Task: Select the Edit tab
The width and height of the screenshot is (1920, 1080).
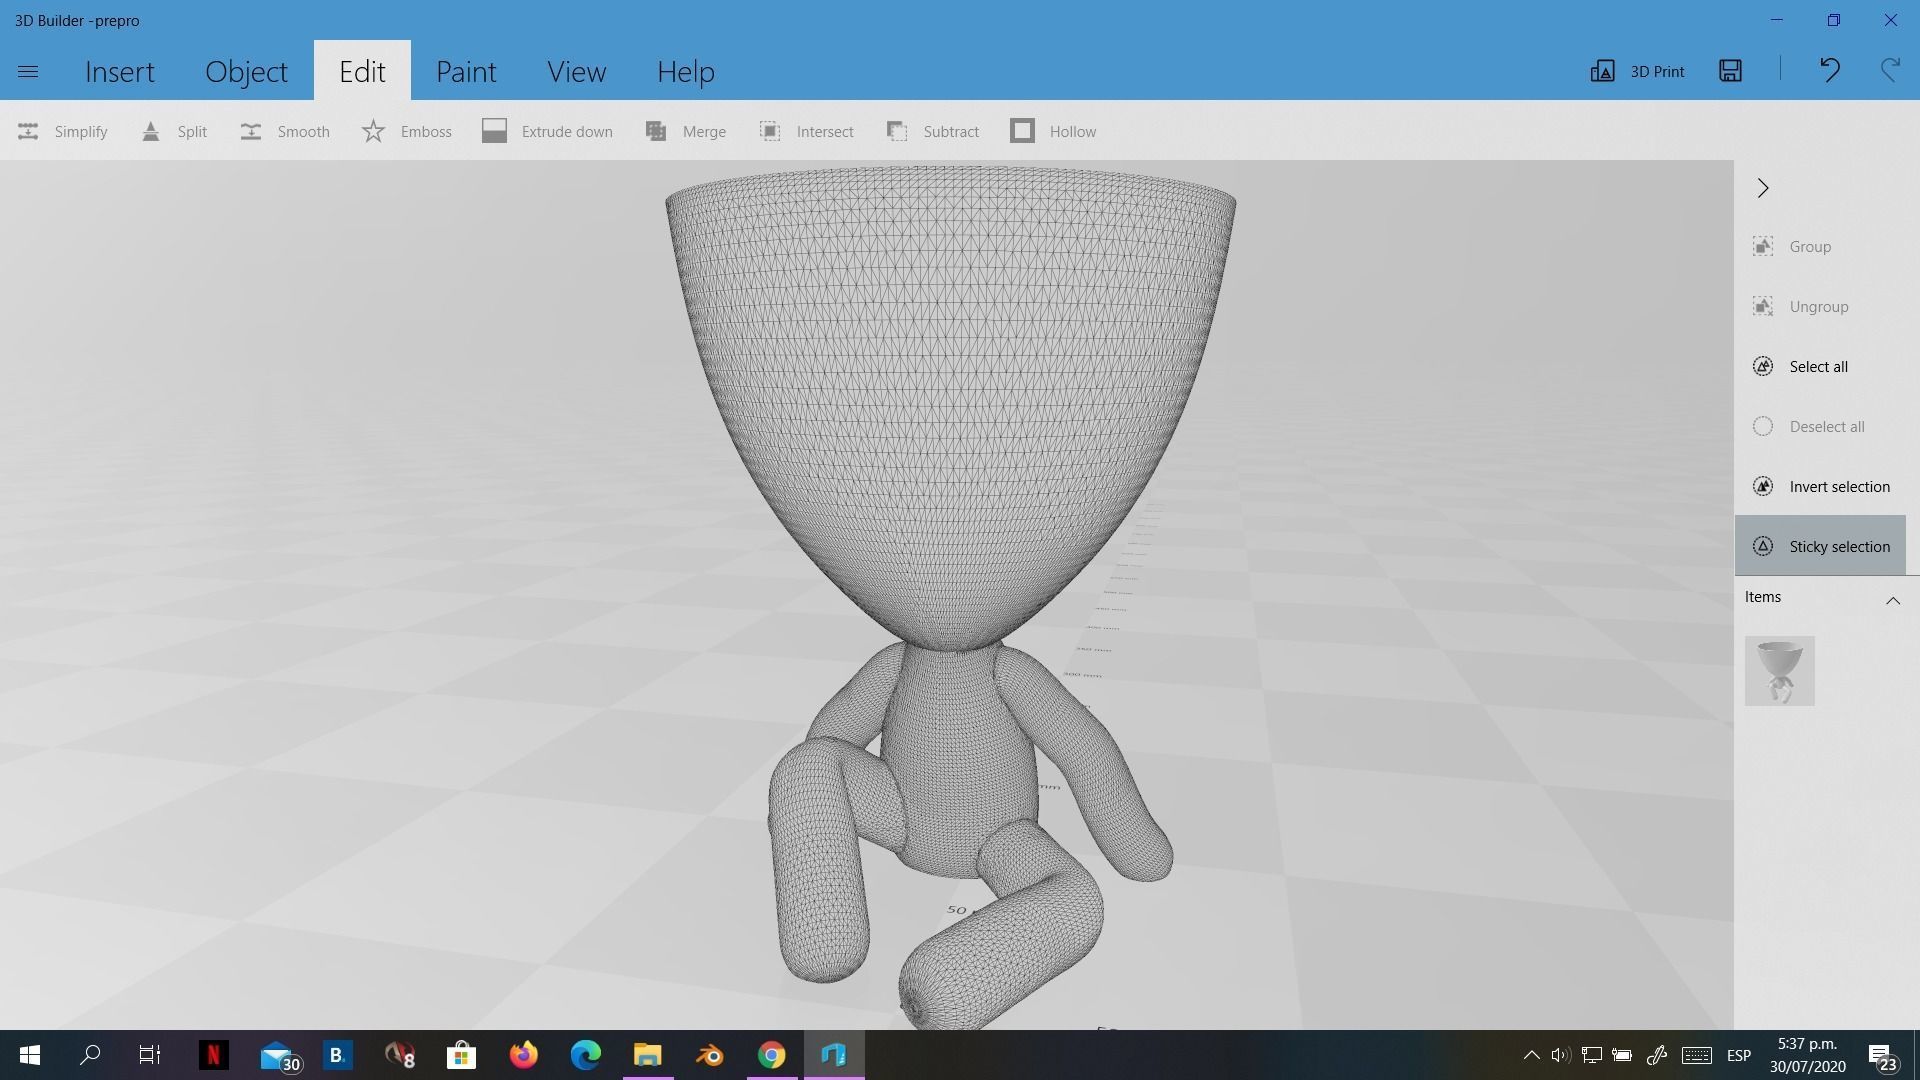Action: (x=362, y=71)
